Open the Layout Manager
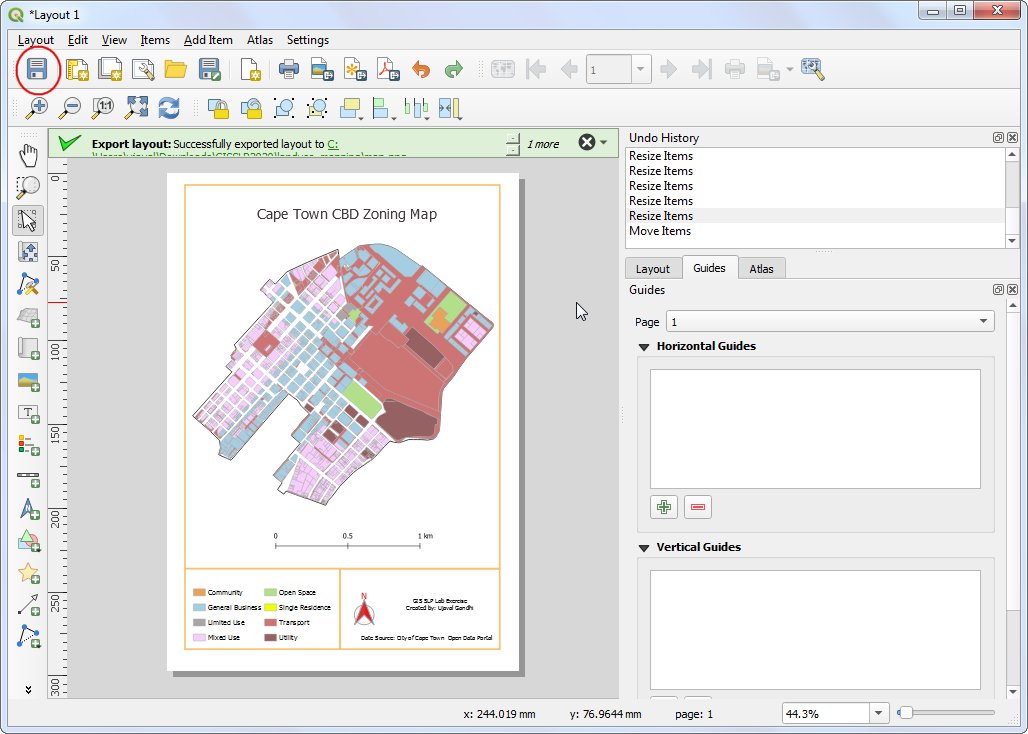The height and width of the screenshot is (734, 1028). 145,69
